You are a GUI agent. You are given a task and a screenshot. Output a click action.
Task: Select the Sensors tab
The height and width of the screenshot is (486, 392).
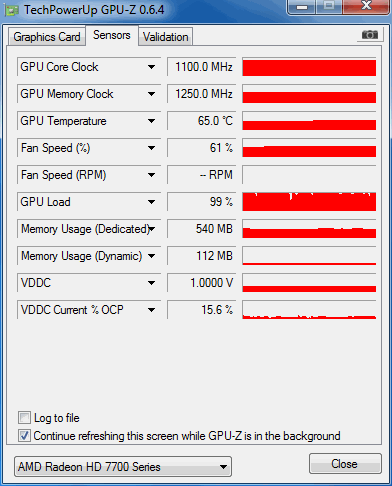(112, 35)
